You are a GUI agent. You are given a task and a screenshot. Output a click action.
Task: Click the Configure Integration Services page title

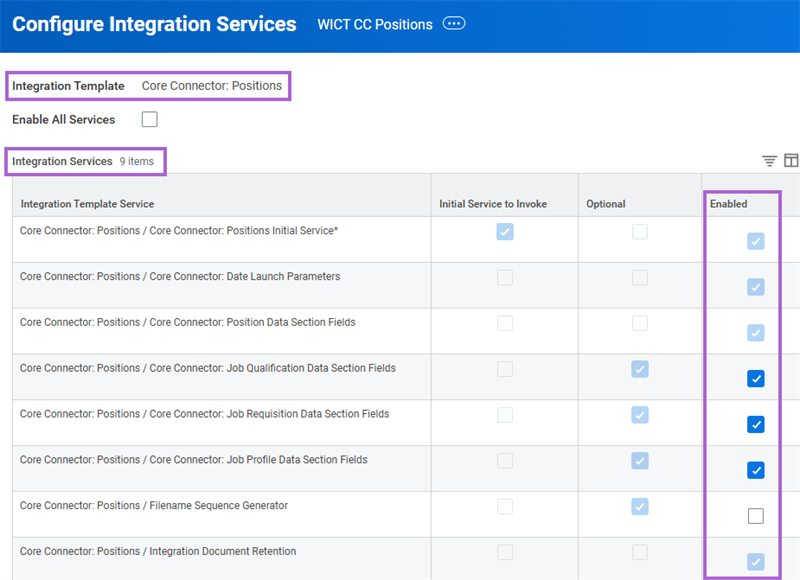pyautogui.click(x=154, y=24)
